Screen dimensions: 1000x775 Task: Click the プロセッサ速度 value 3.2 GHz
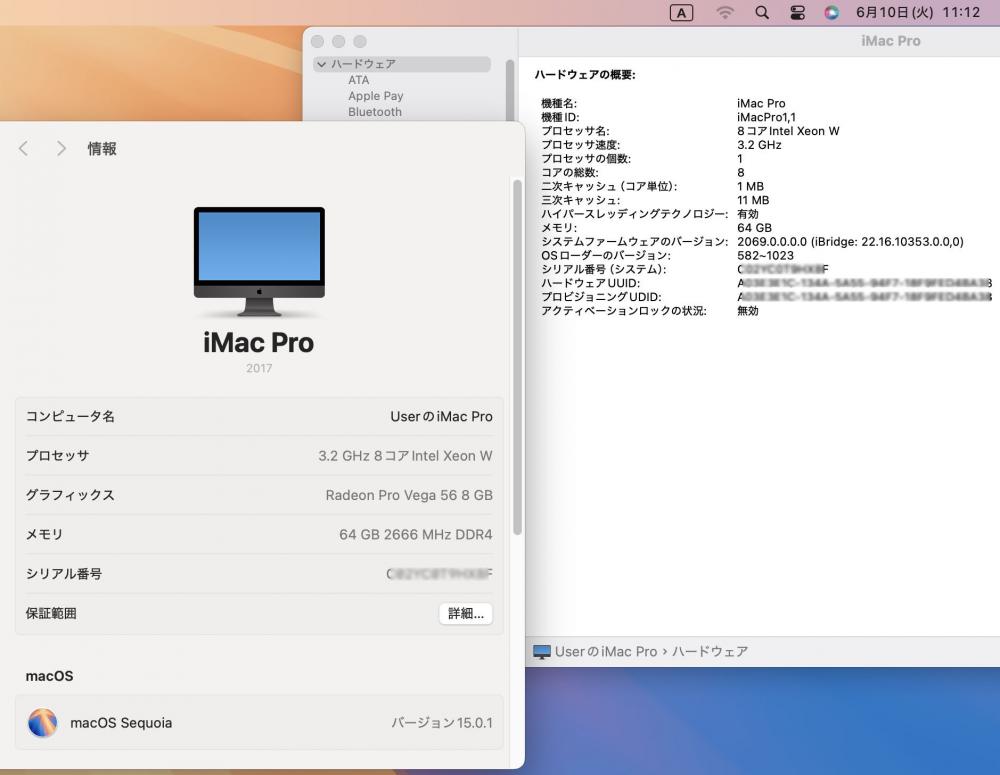click(759, 145)
